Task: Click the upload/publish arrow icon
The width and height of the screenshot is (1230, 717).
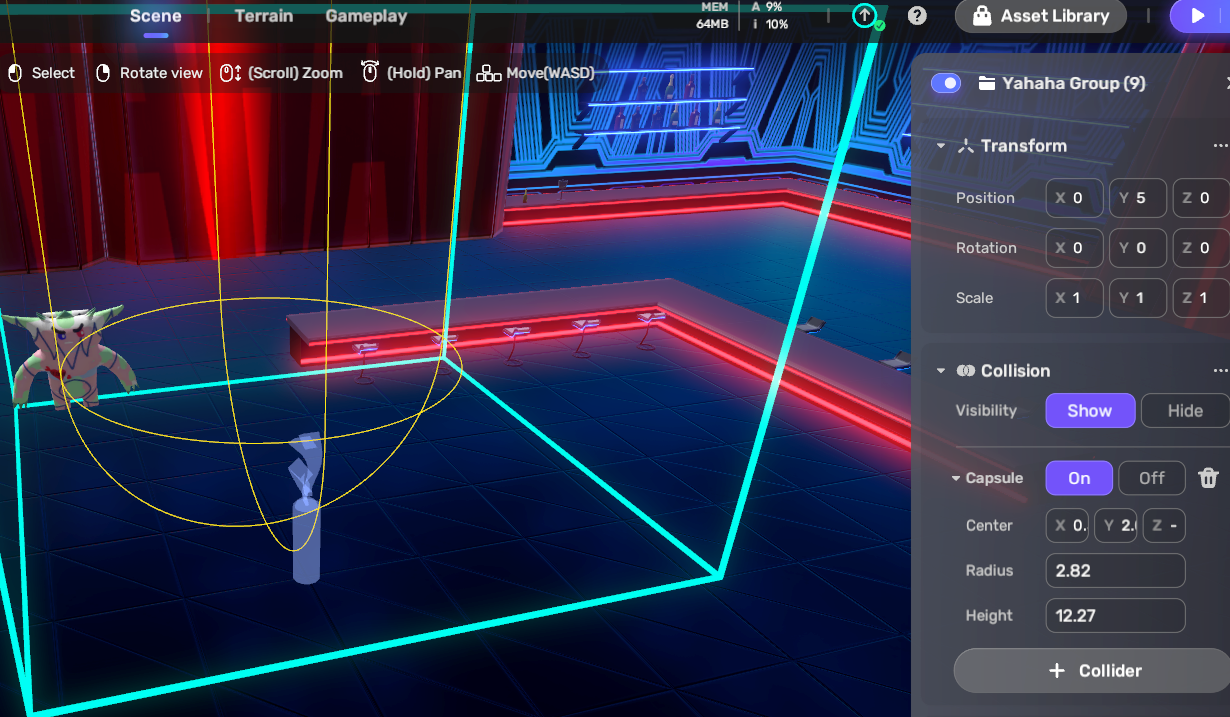Action: [864, 16]
